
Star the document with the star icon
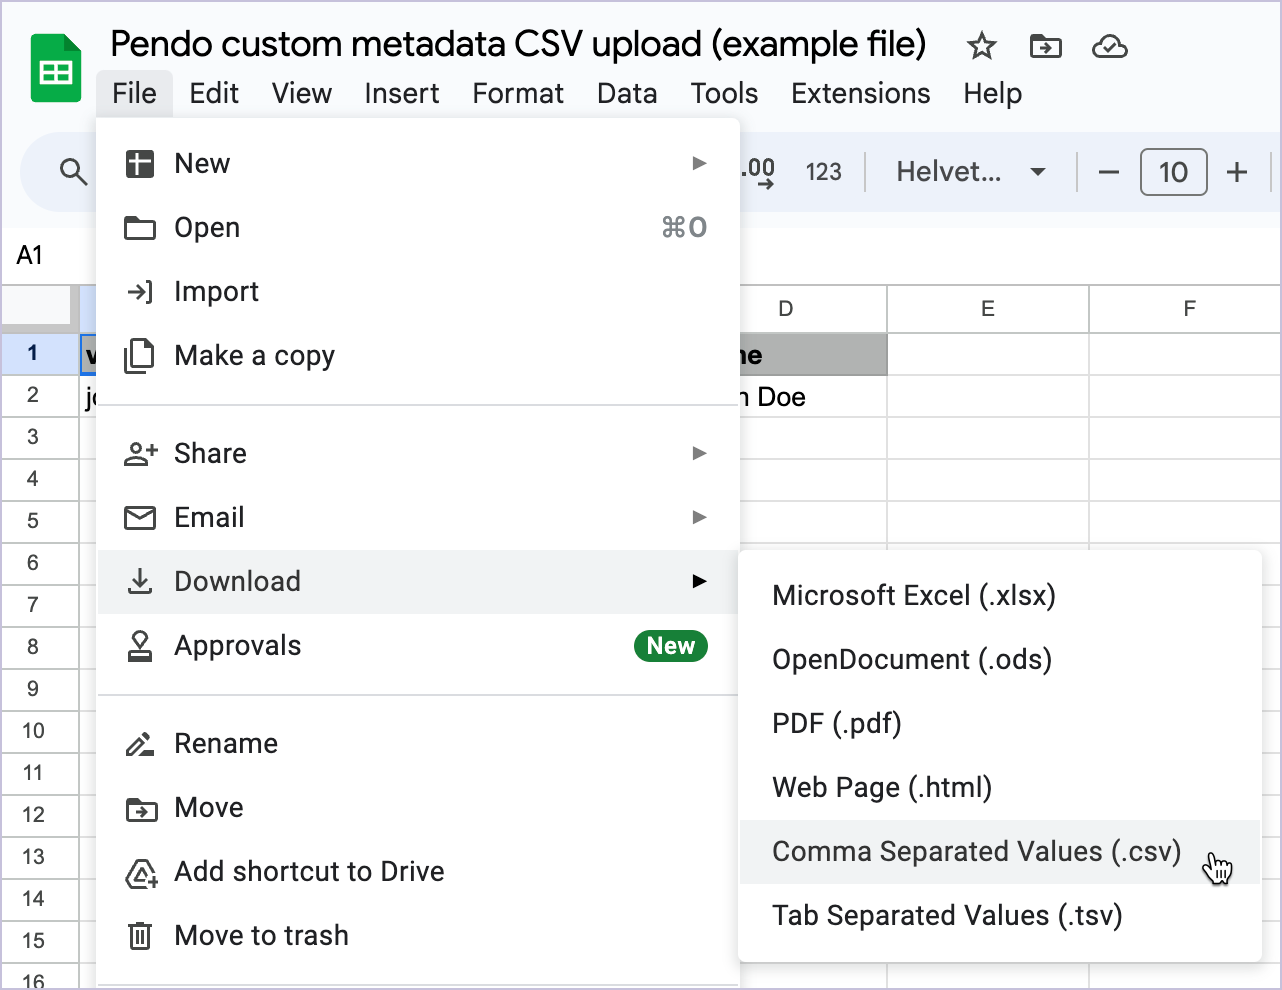981,46
